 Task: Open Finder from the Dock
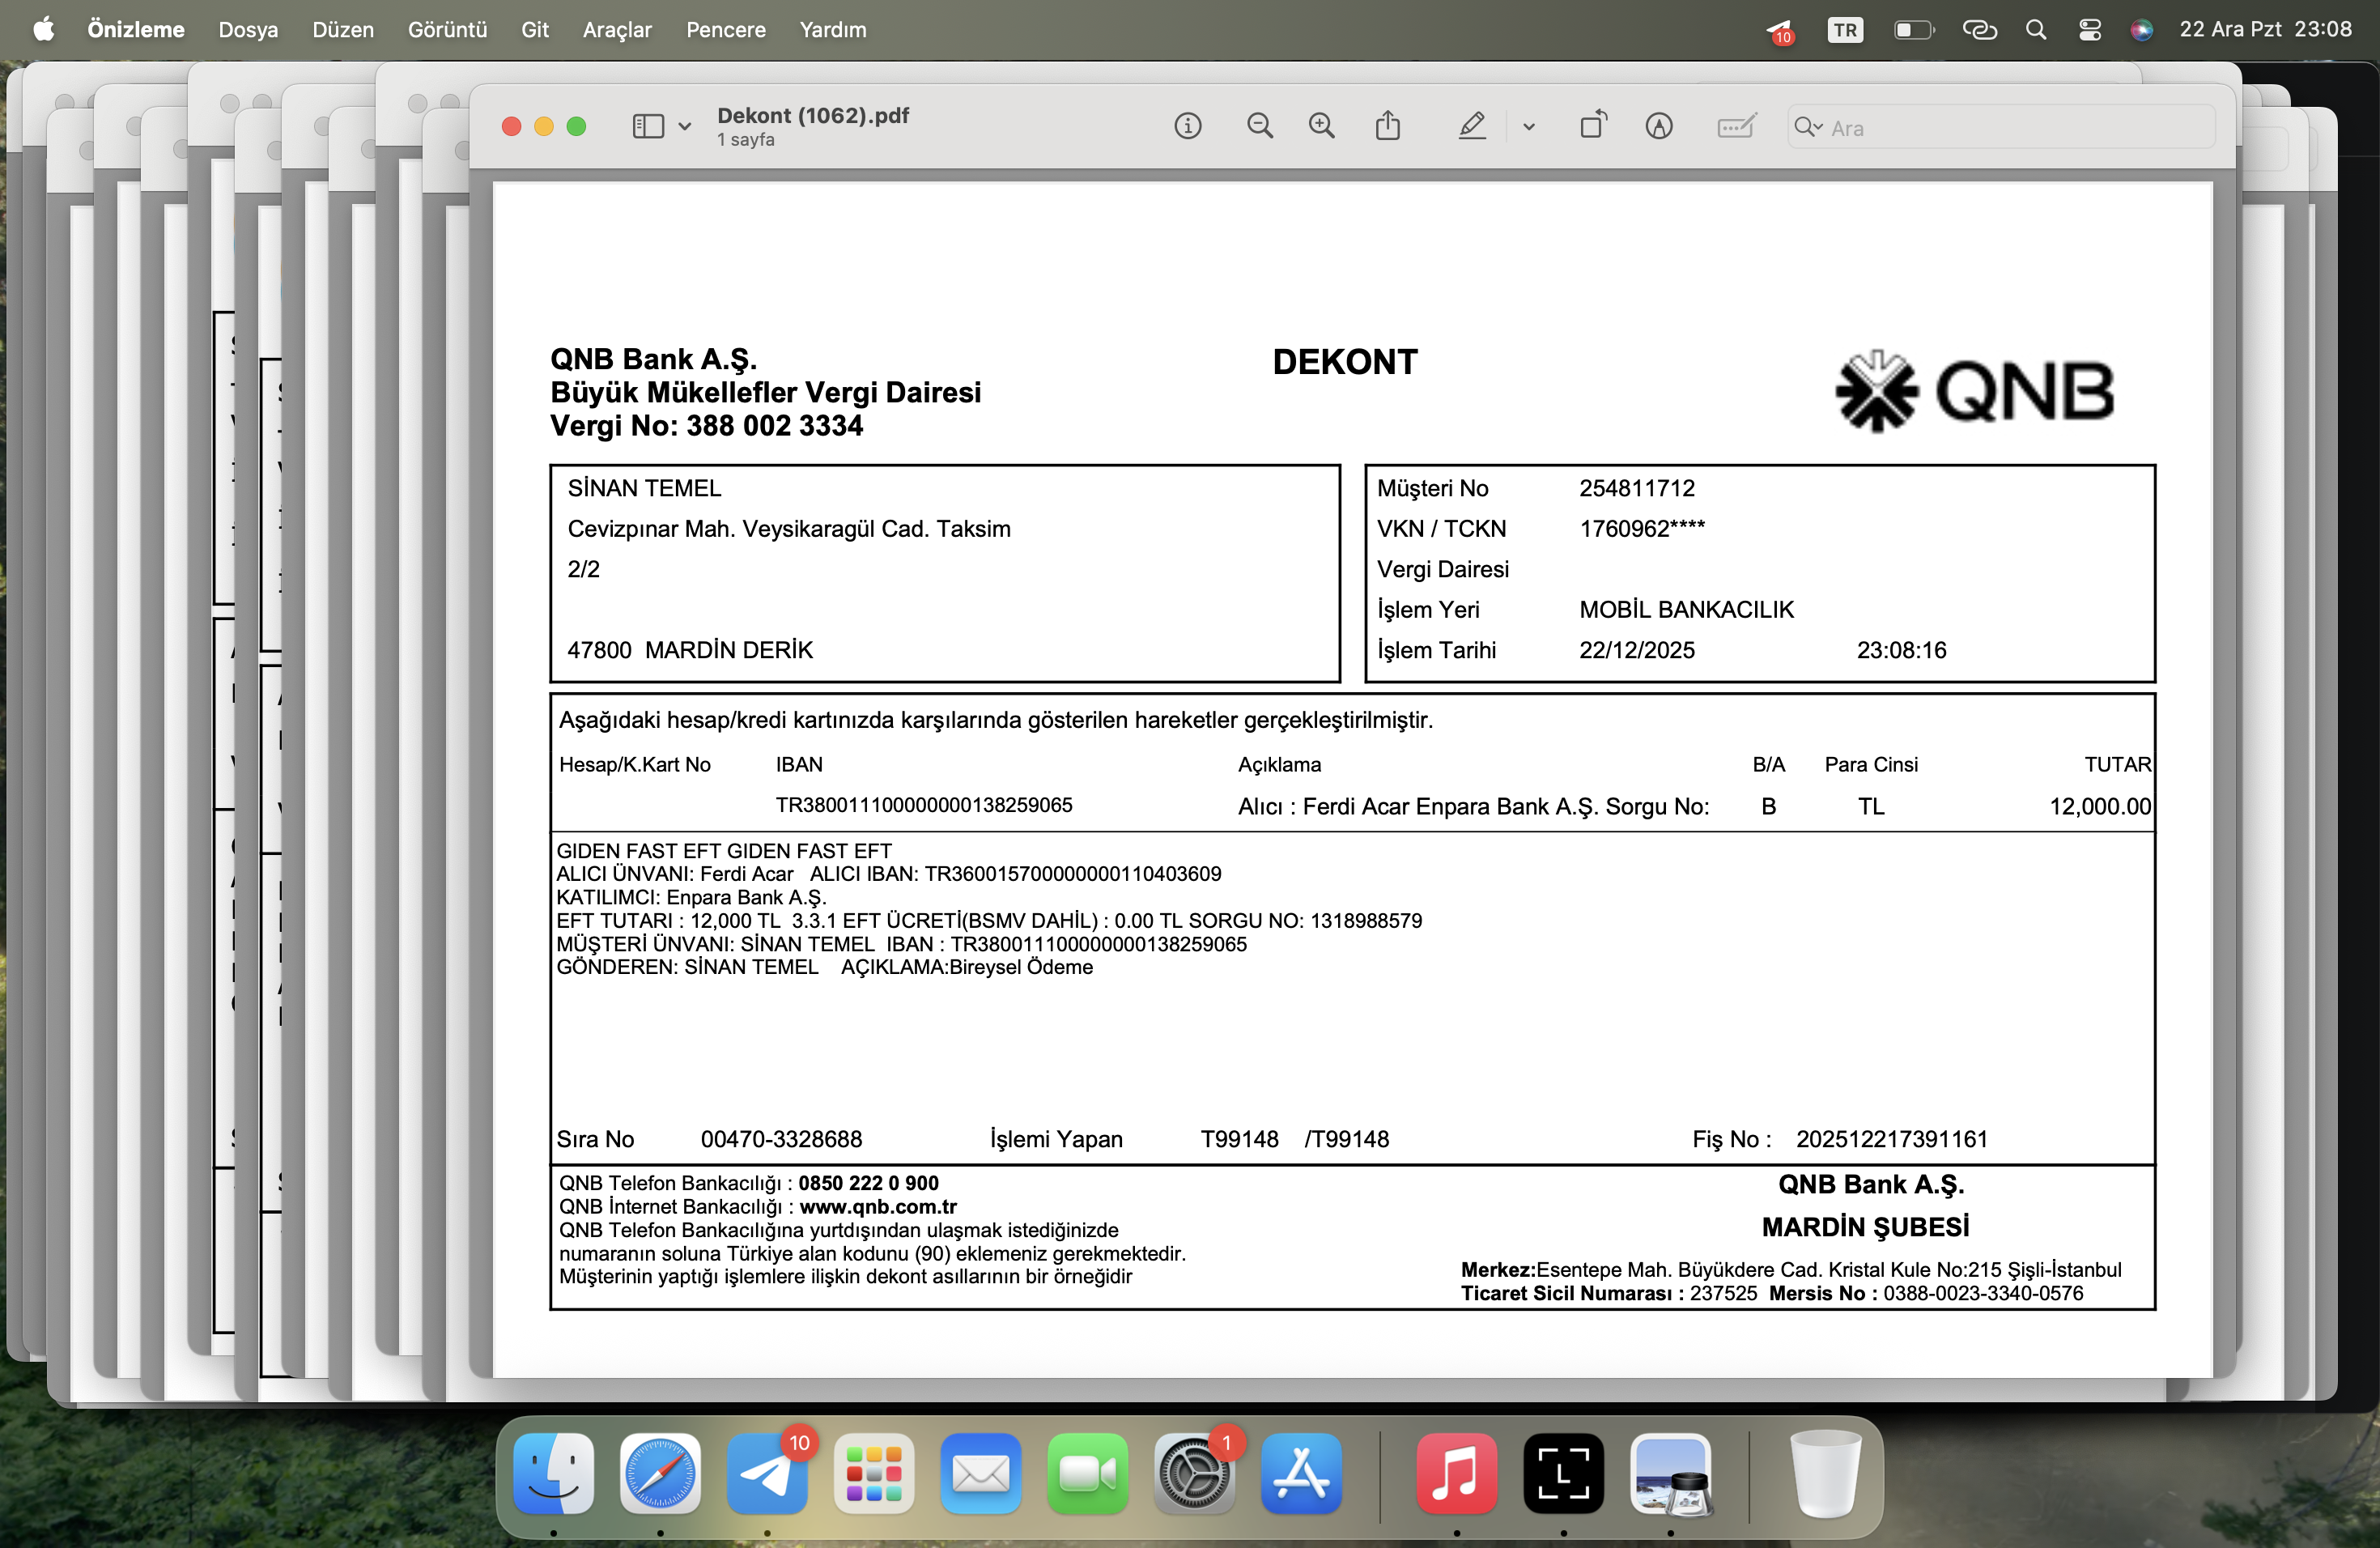553,1473
